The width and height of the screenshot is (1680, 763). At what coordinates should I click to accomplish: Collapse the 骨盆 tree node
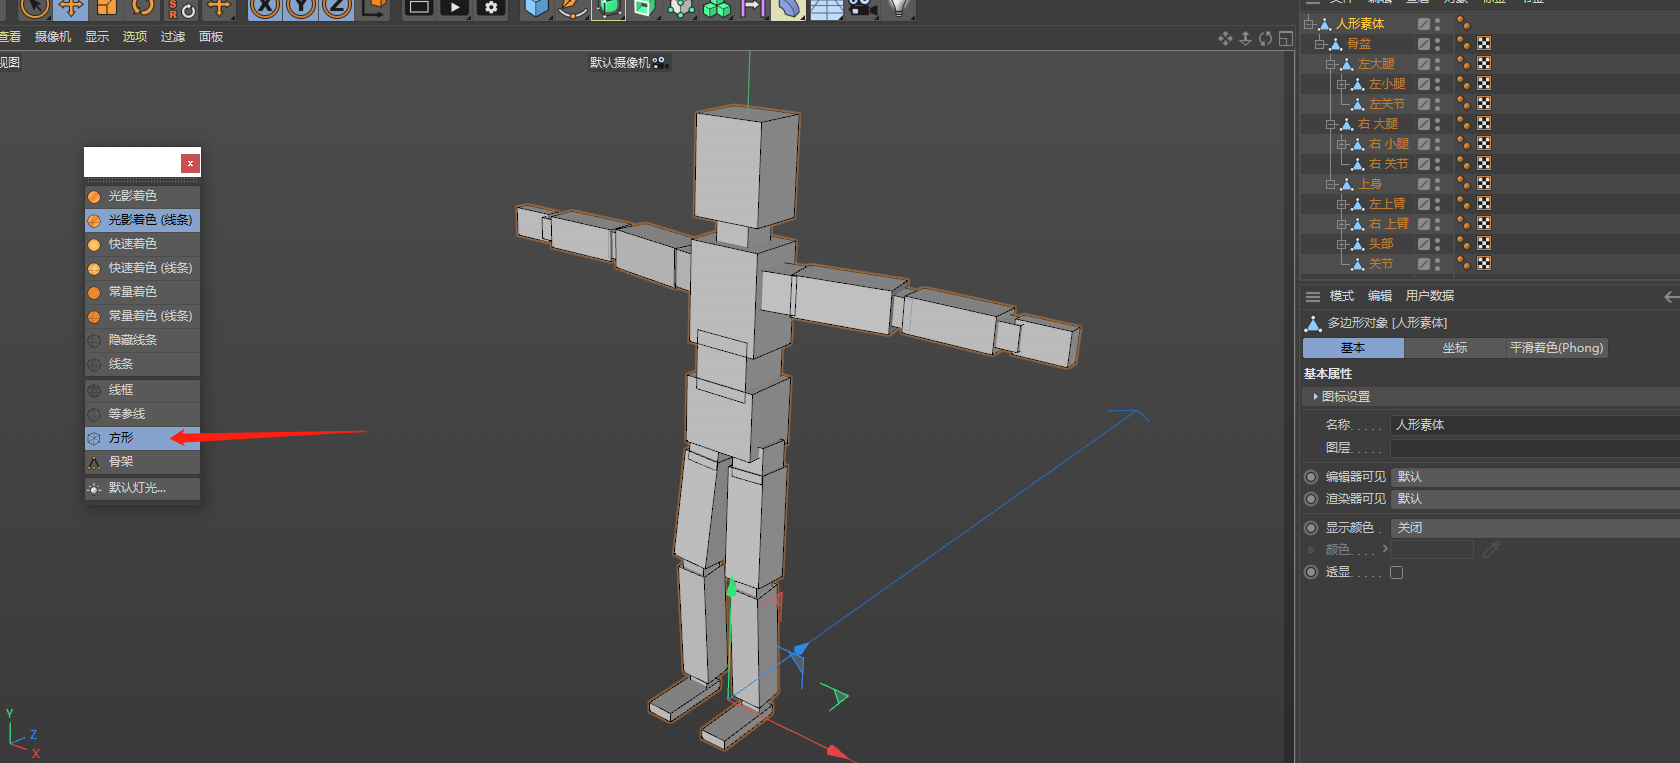(x=1319, y=43)
